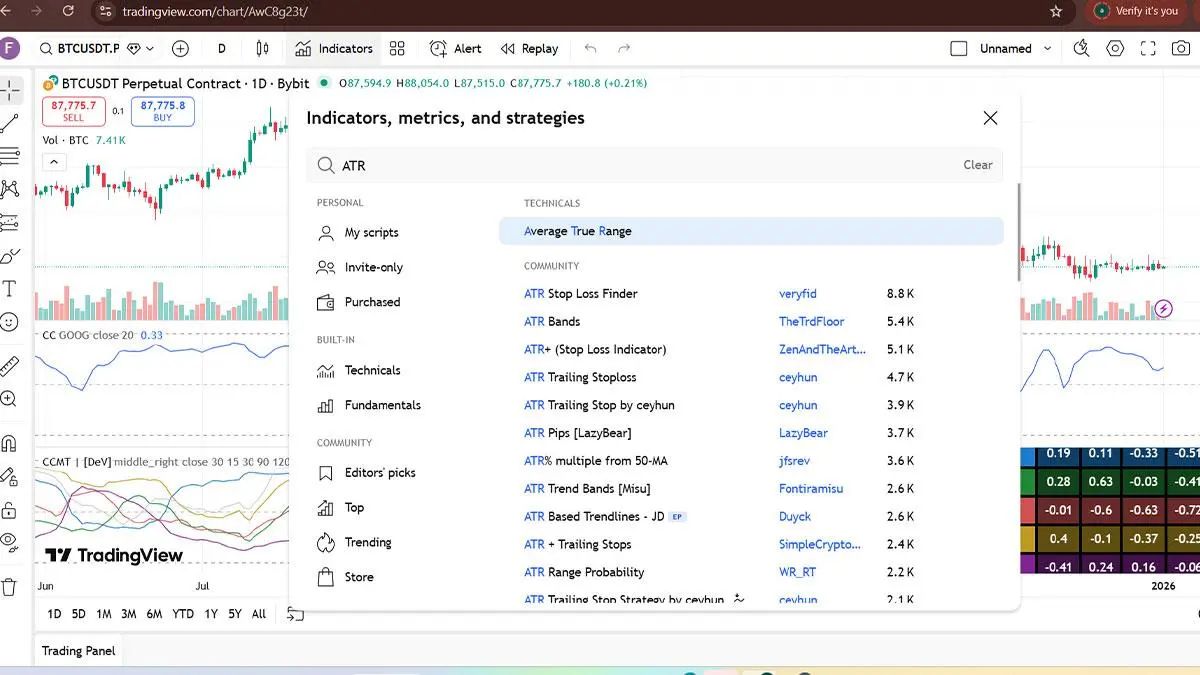Select the trend line drawing tool
Screen dimensions: 1200x675
(10, 123)
